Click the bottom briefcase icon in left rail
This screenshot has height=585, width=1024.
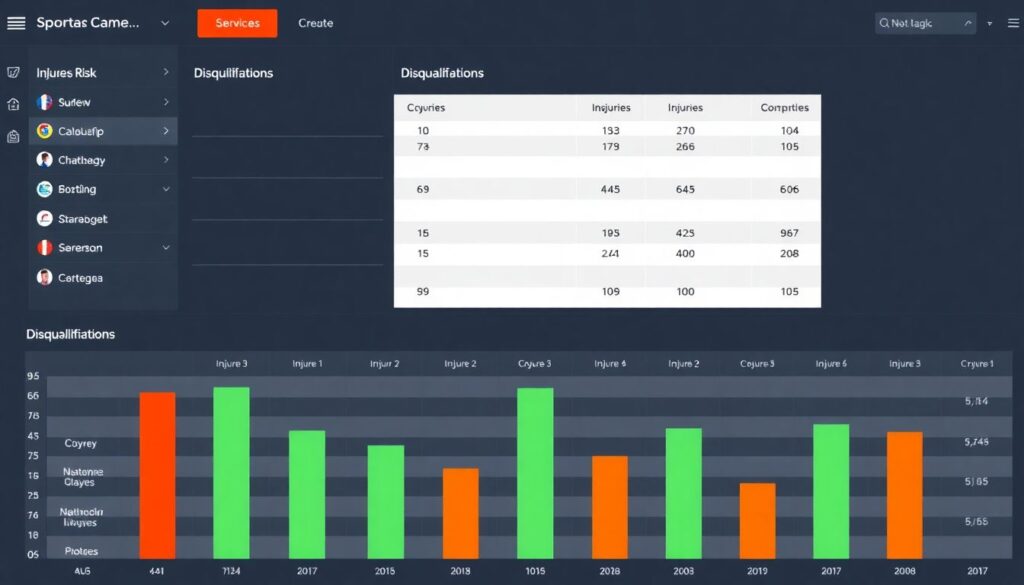(x=13, y=137)
